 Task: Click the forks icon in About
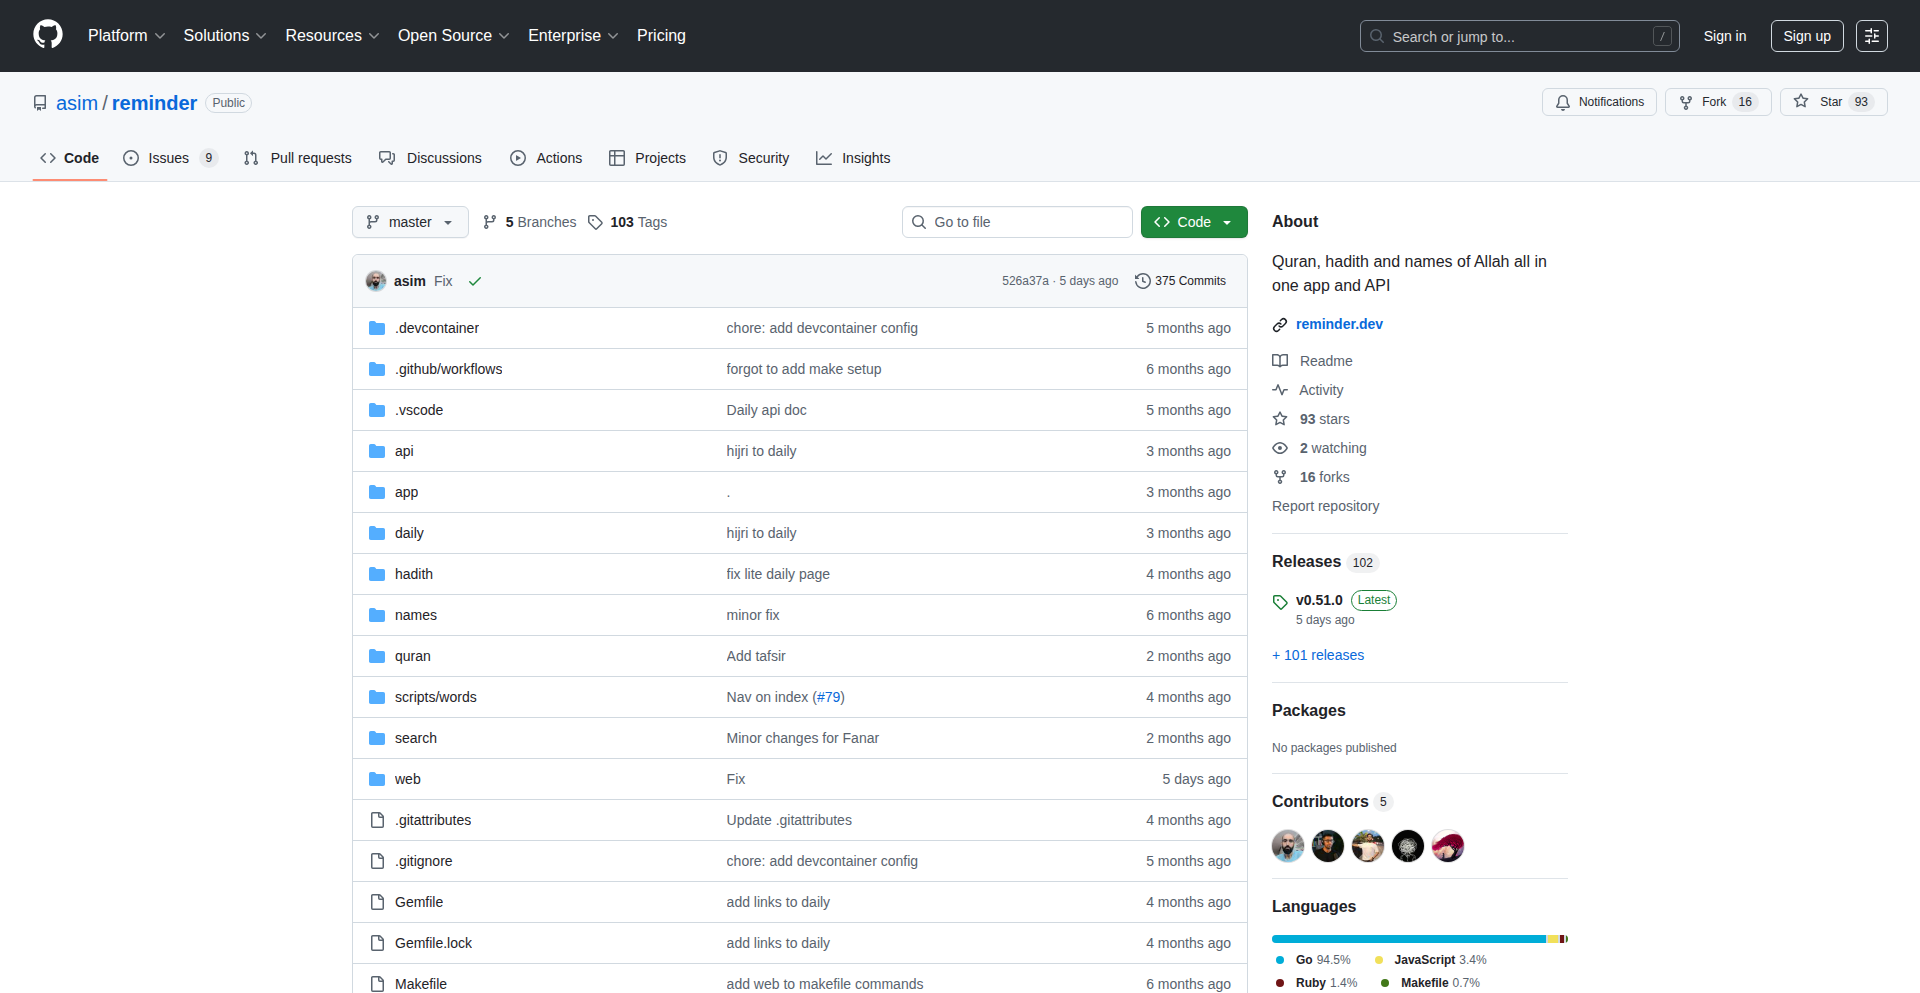click(1280, 477)
